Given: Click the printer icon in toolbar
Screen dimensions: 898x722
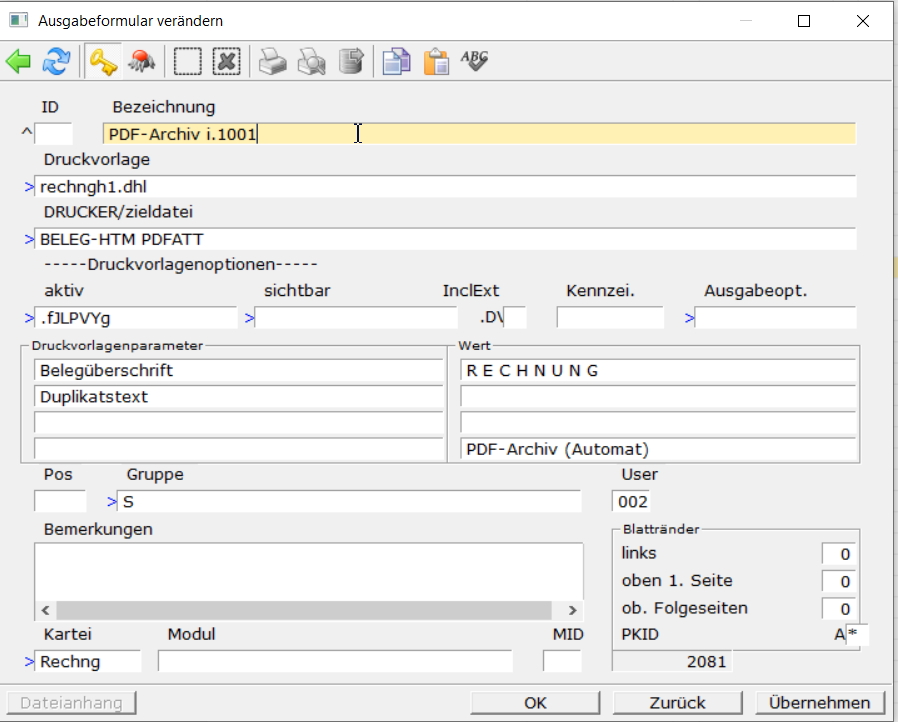Looking at the screenshot, I should (273, 62).
